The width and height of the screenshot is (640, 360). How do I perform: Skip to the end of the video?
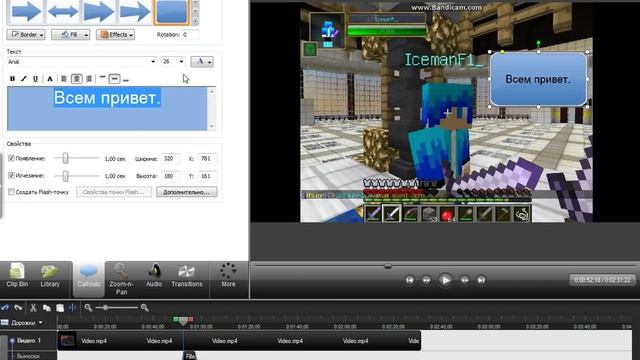tap(481, 280)
